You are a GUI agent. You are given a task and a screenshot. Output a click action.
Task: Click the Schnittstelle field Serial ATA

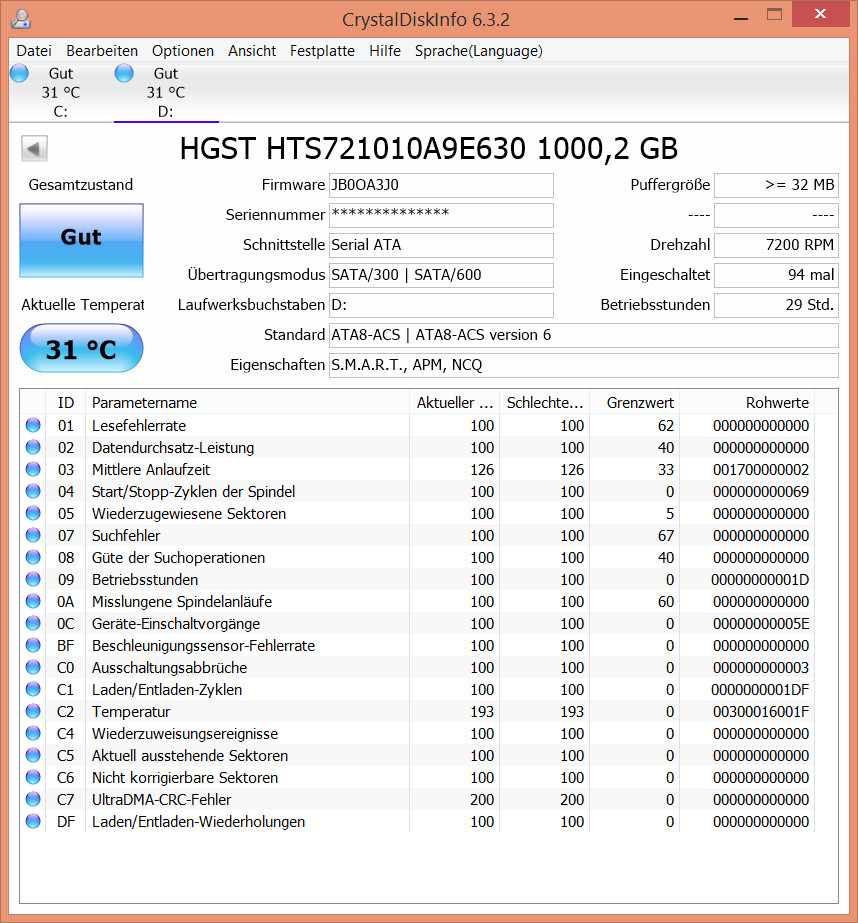441,245
